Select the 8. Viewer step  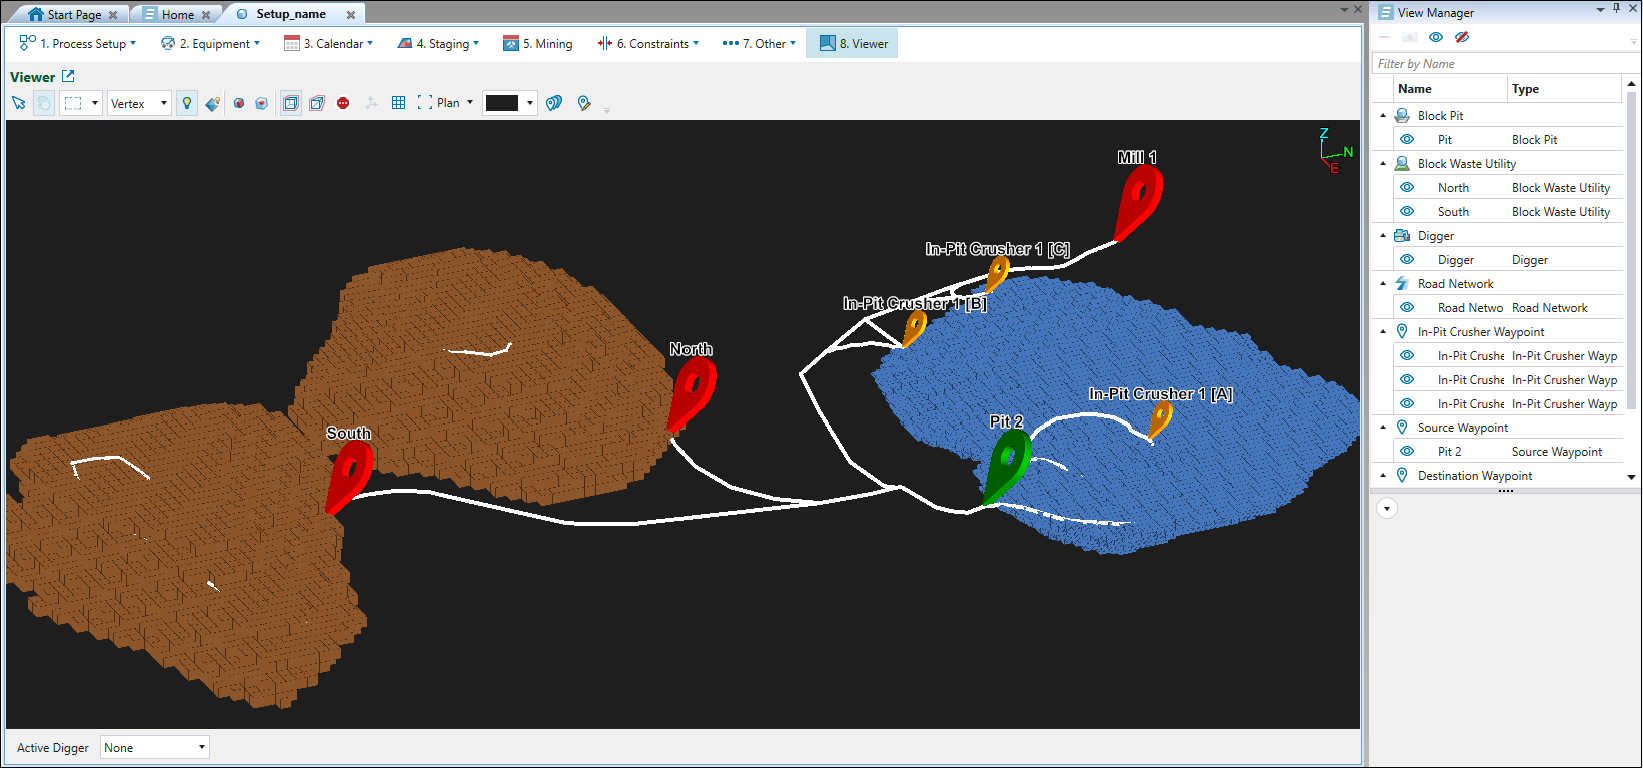click(x=853, y=43)
